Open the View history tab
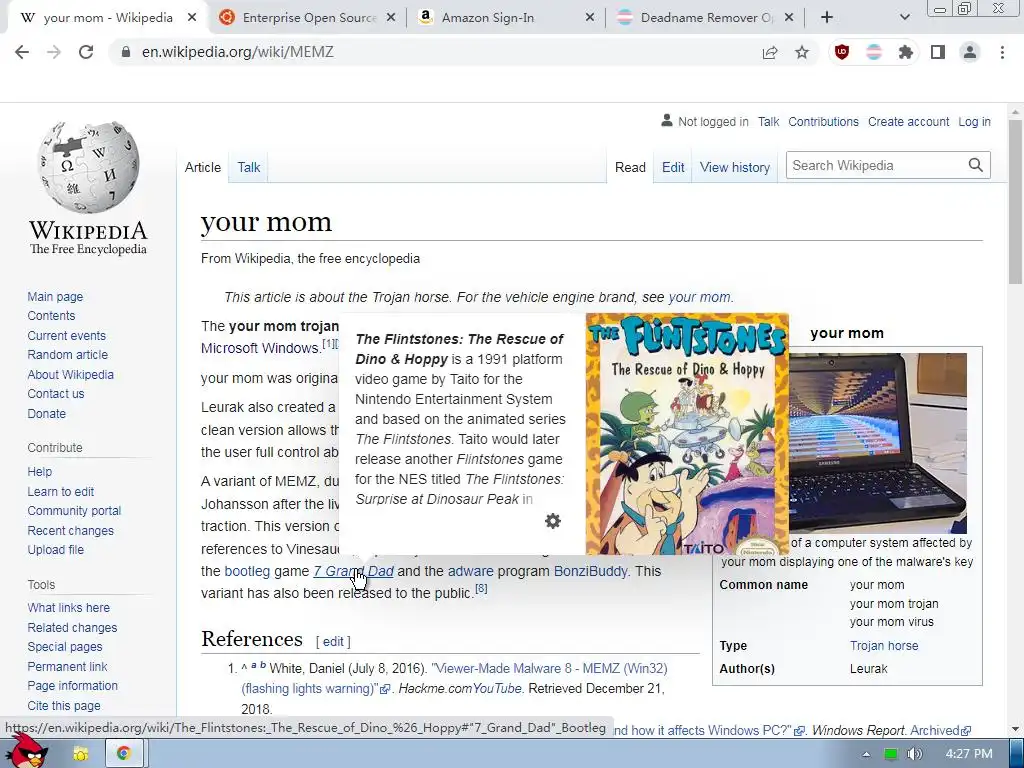Viewport: 1024px width, 768px height. click(735, 167)
